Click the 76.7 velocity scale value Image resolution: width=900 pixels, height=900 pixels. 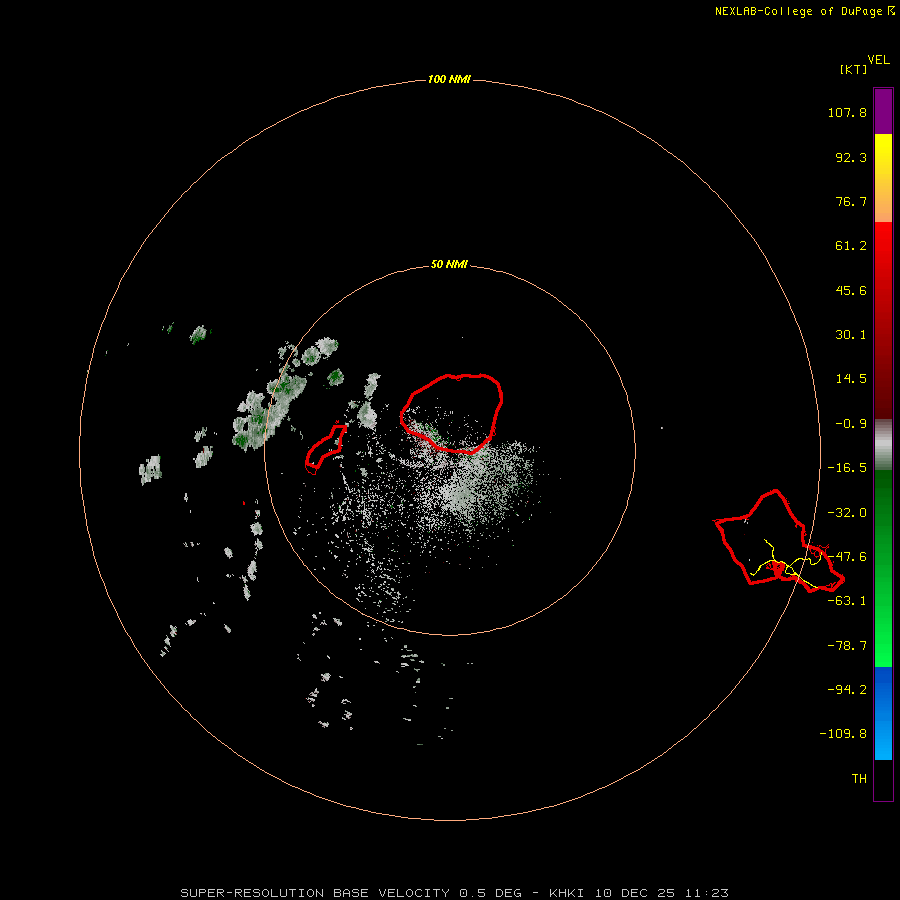(851, 201)
